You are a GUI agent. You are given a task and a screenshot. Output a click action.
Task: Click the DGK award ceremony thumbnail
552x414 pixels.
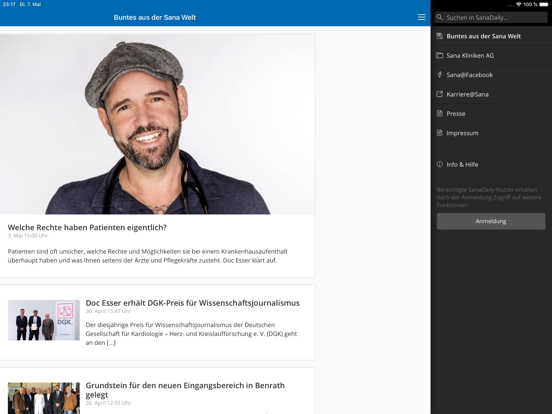[x=44, y=320]
